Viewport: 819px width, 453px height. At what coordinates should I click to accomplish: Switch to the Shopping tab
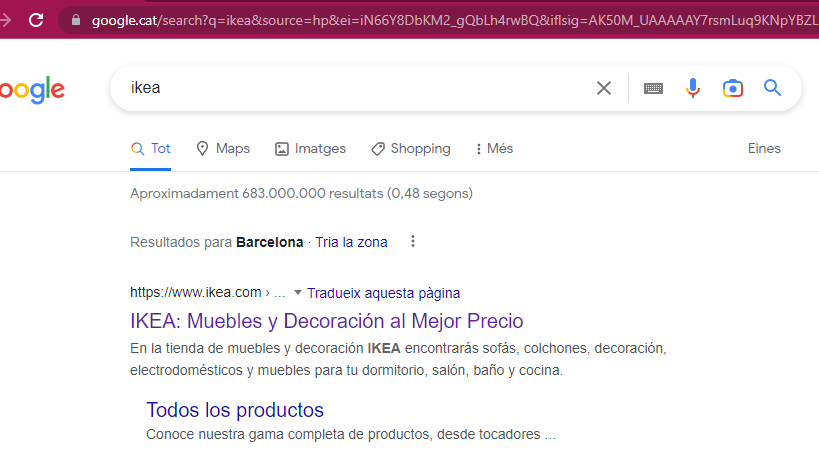[x=411, y=149]
